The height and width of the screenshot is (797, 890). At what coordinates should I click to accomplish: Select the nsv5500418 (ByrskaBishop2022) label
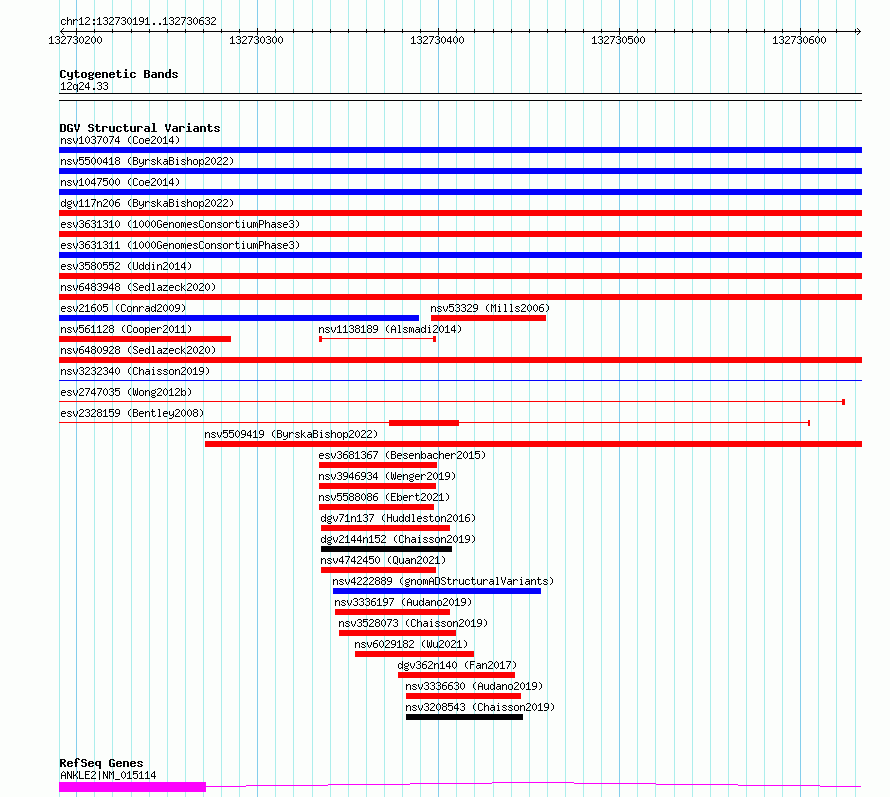pyautogui.click(x=147, y=161)
